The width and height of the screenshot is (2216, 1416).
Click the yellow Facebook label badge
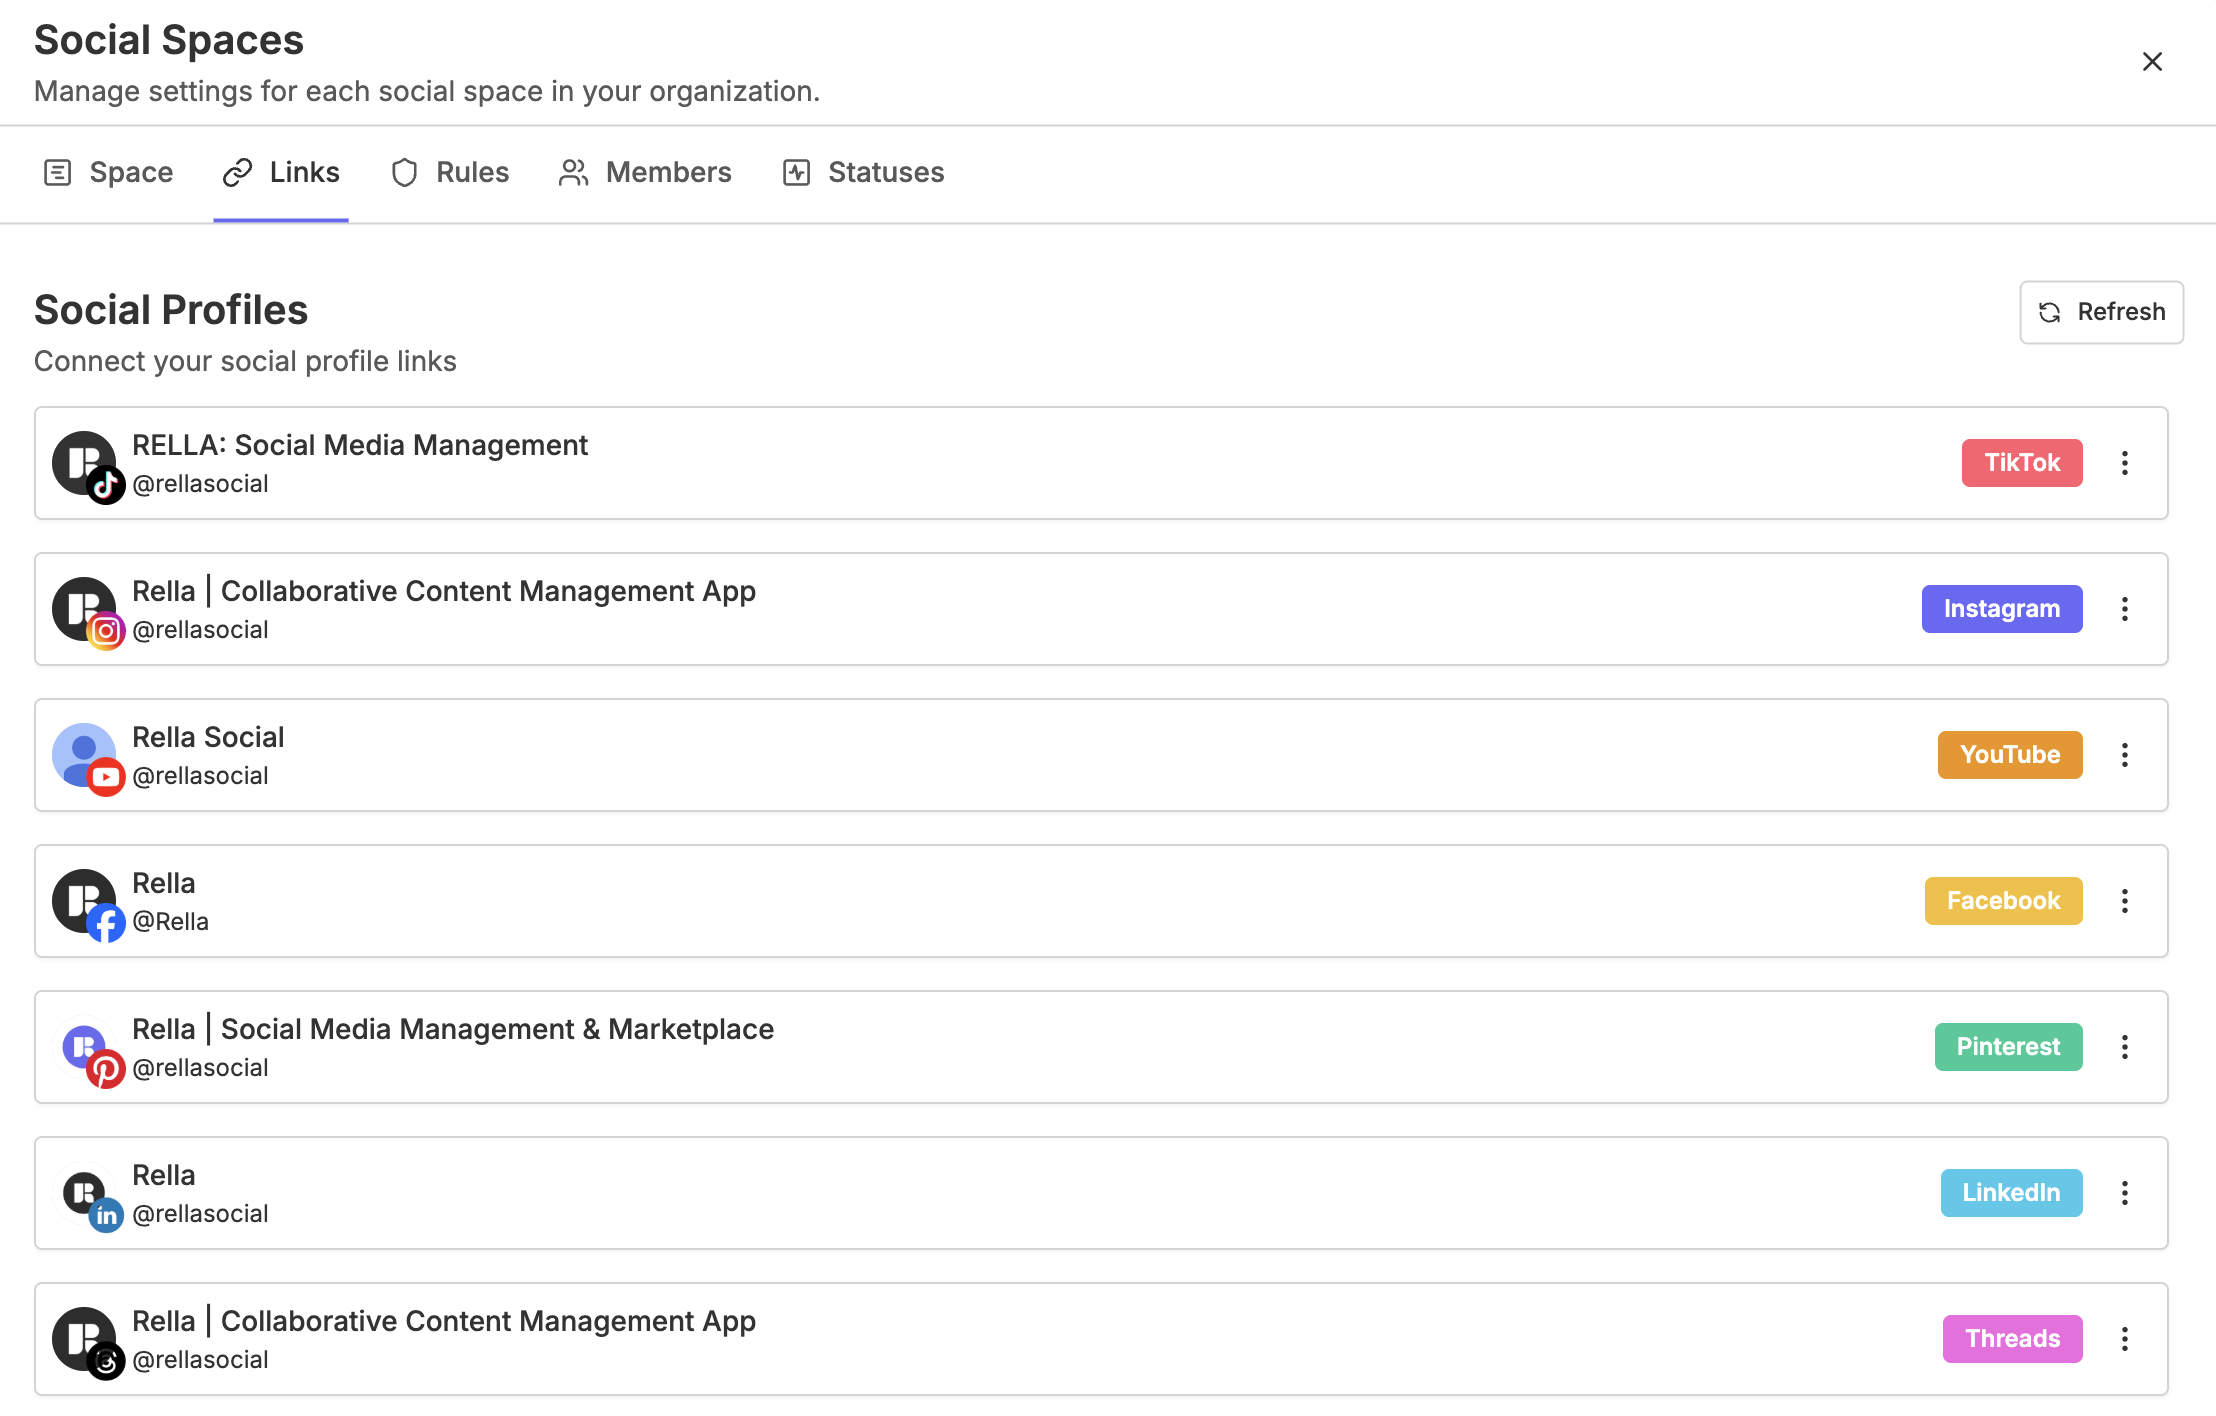click(2003, 901)
